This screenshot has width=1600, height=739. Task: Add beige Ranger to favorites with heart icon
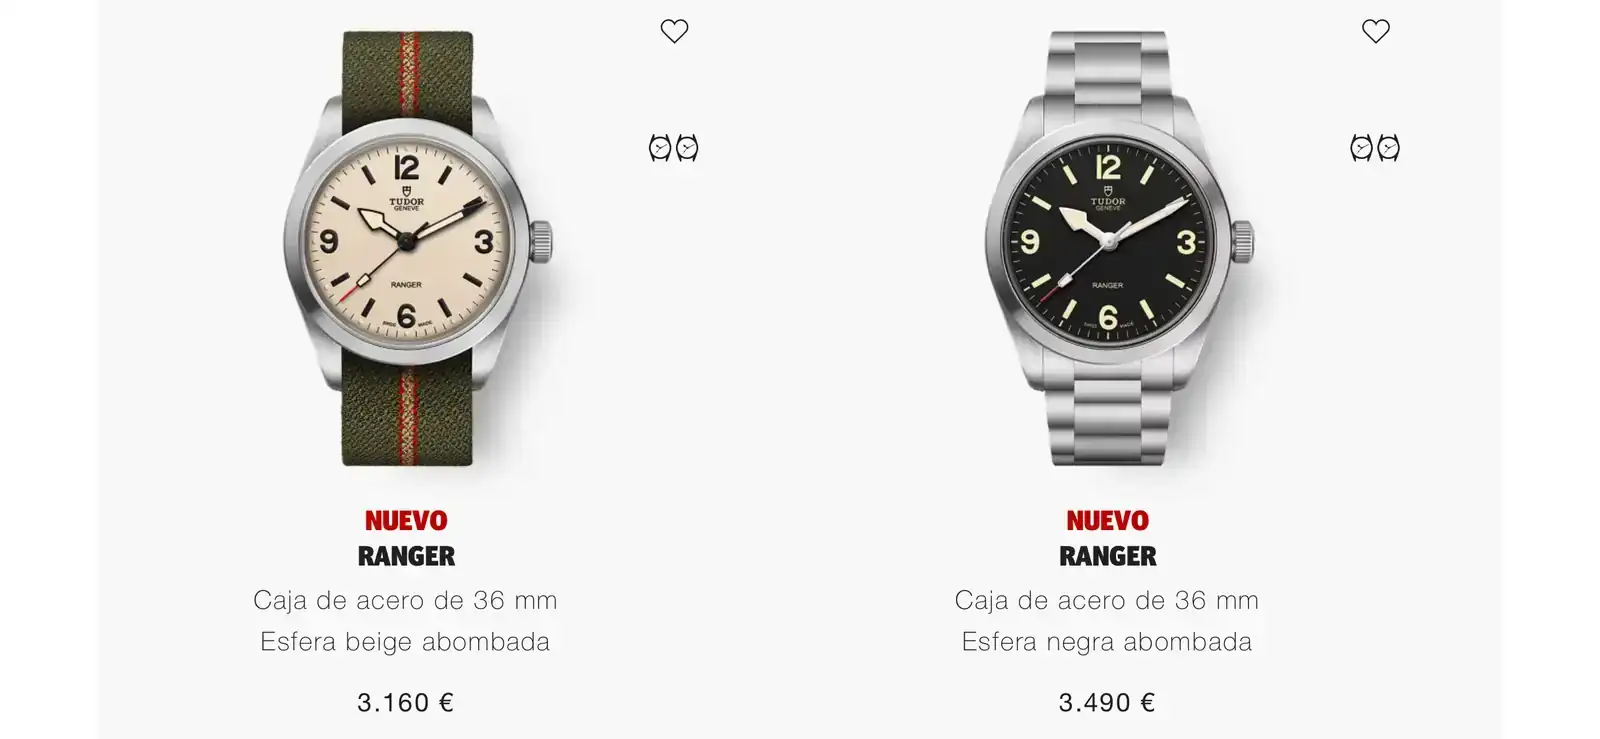click(674, 31)
